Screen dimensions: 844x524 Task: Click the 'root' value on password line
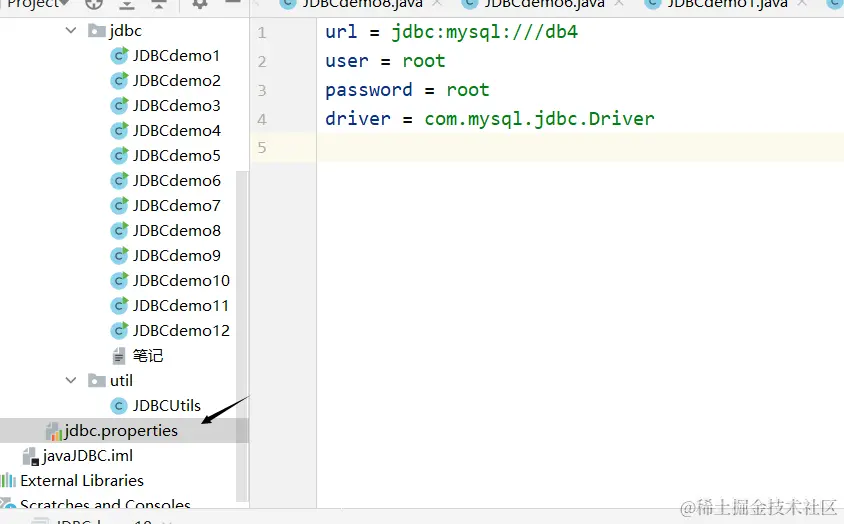[468, 90]
